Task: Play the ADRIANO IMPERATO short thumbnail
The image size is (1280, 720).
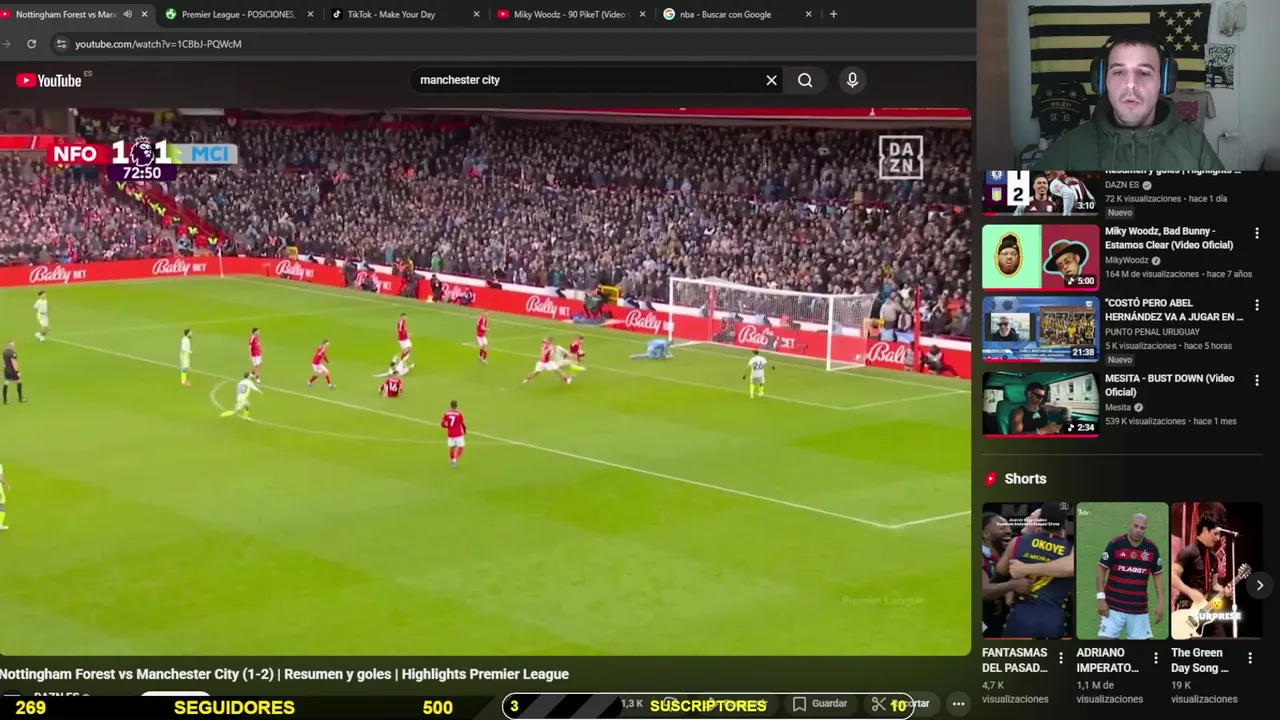Action: (x=1122, y=571)
